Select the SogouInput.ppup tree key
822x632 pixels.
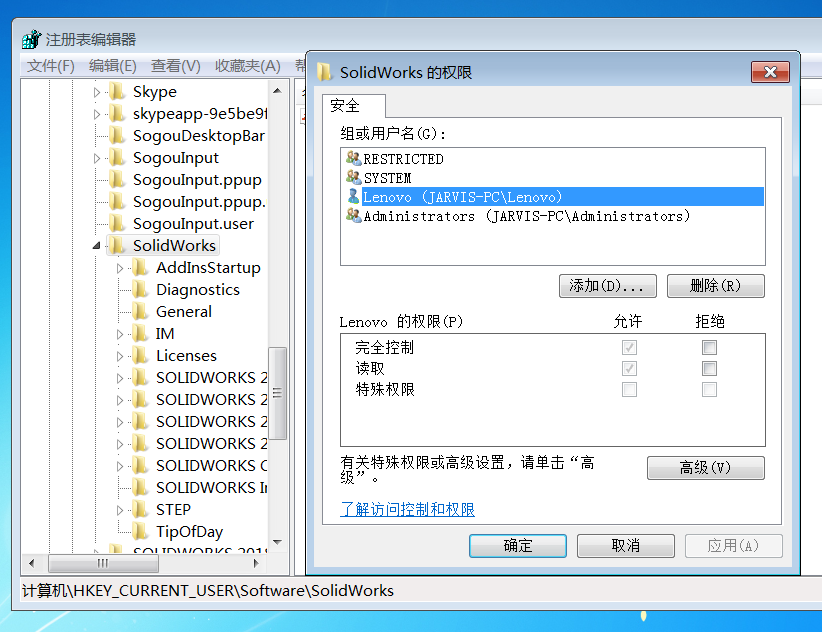click(197, 180)
